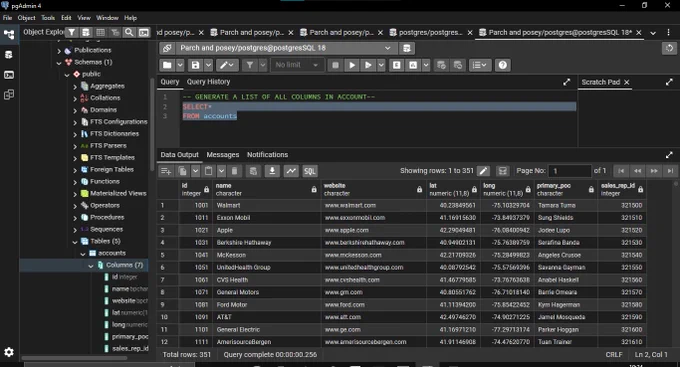Click the gear settings icon in sidebar
680x367 pixels.
pos(9,352)
